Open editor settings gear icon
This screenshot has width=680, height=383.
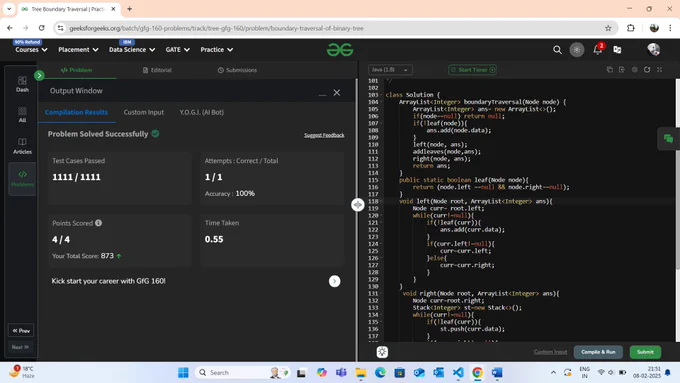(x=634, y=69)
